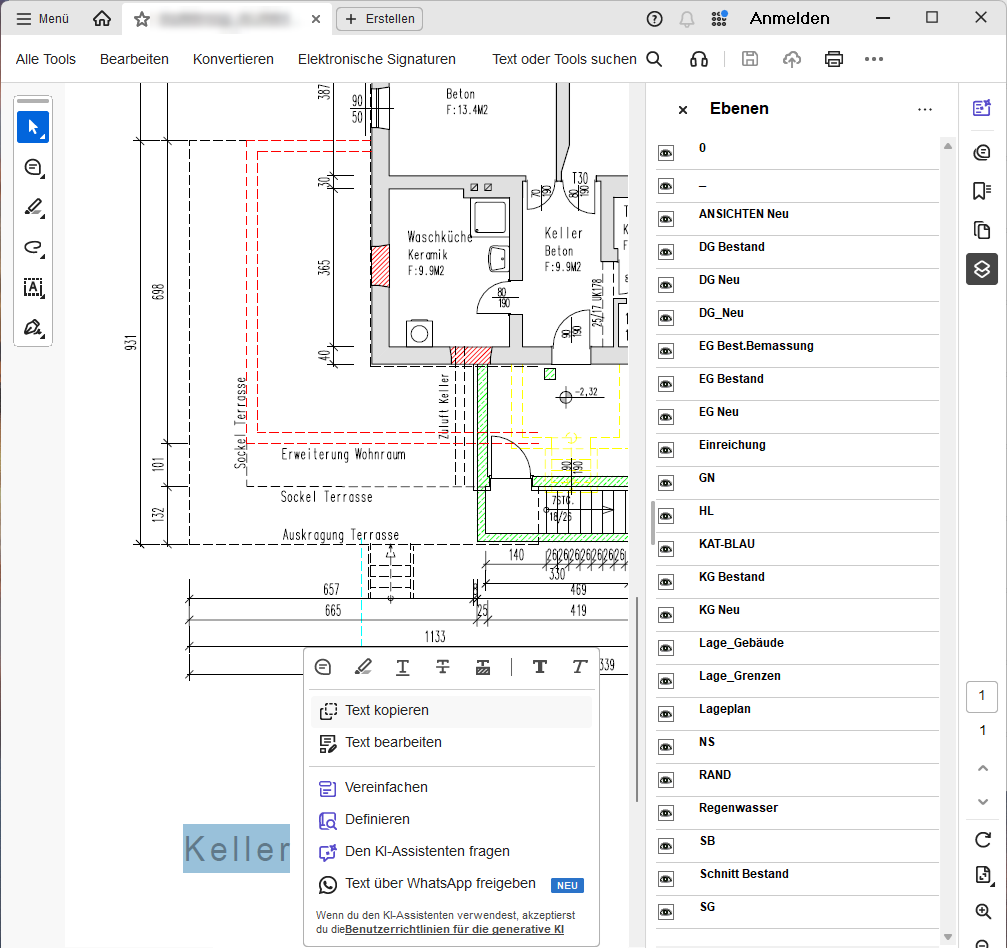Open the AI assistant panel icon
The height and width of the screenshot is (948, 1007).
[x=982, y=108]
